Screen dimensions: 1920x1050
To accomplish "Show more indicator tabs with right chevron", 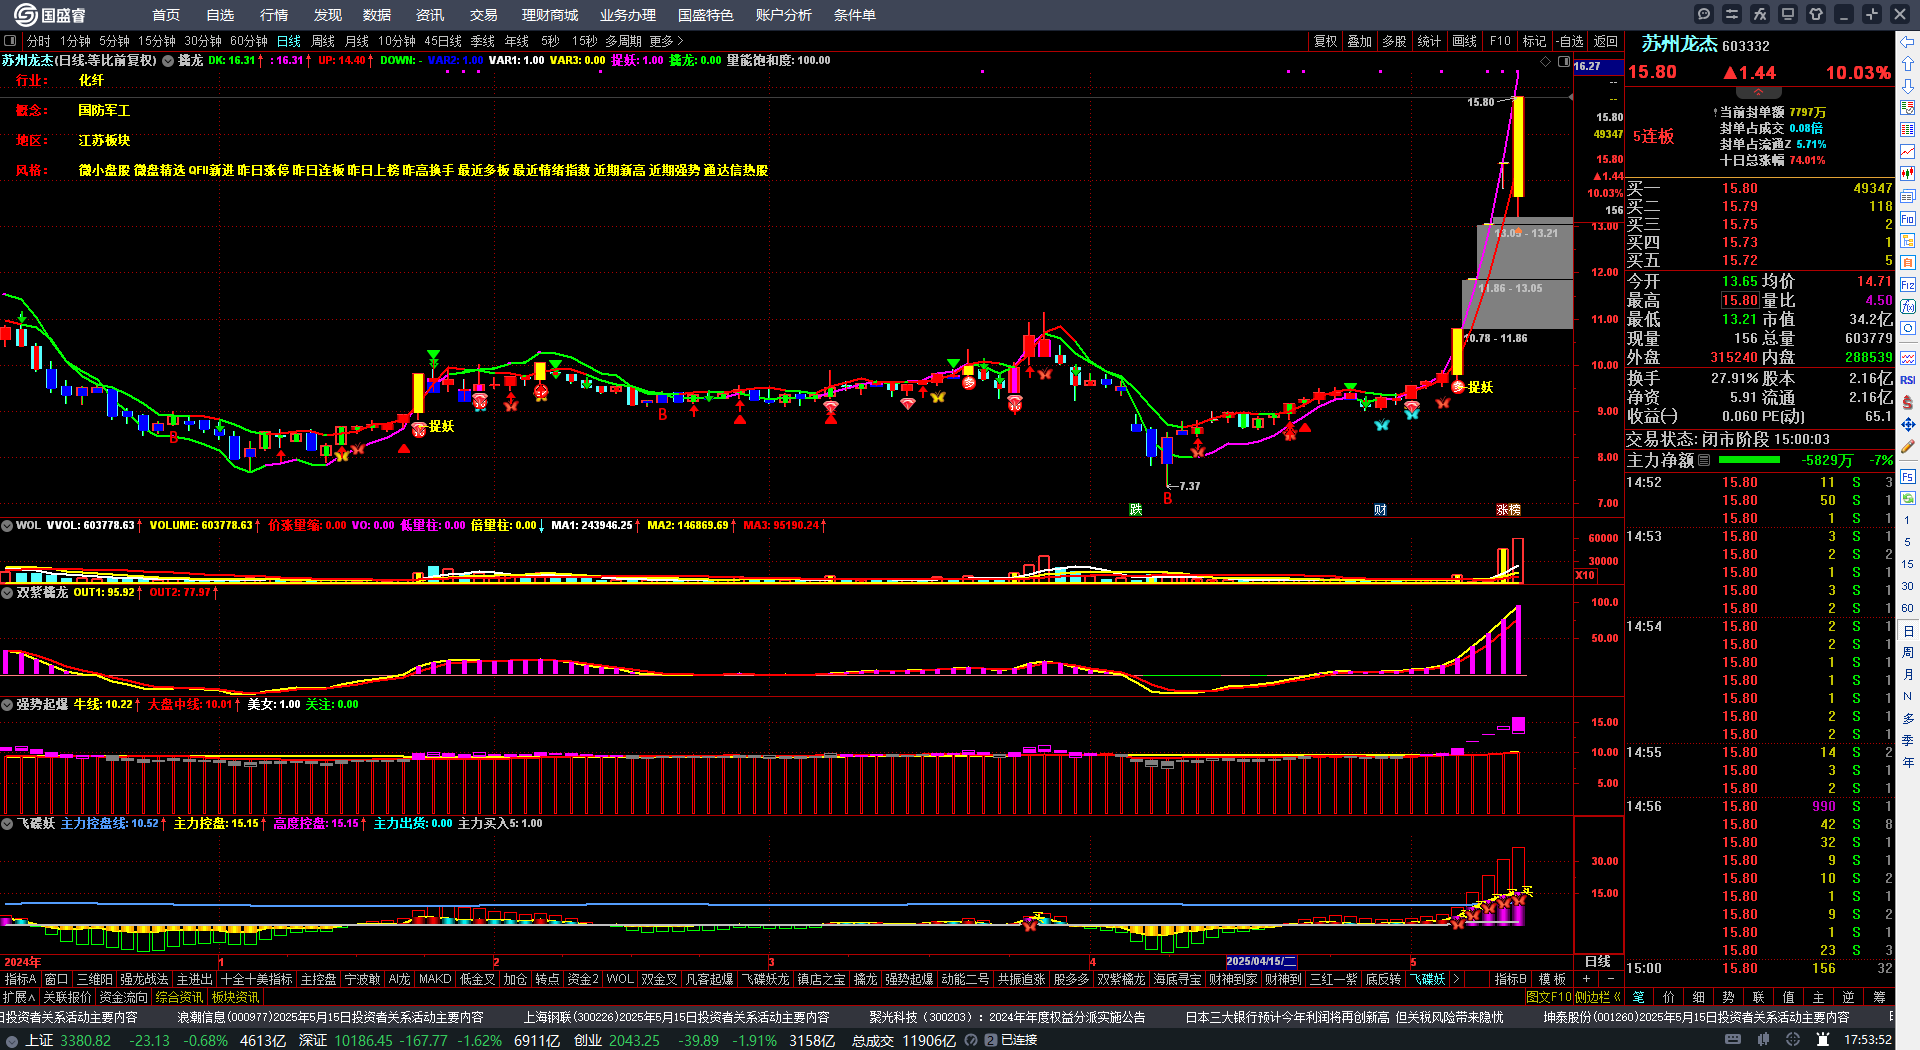I will coord(1456,979).
